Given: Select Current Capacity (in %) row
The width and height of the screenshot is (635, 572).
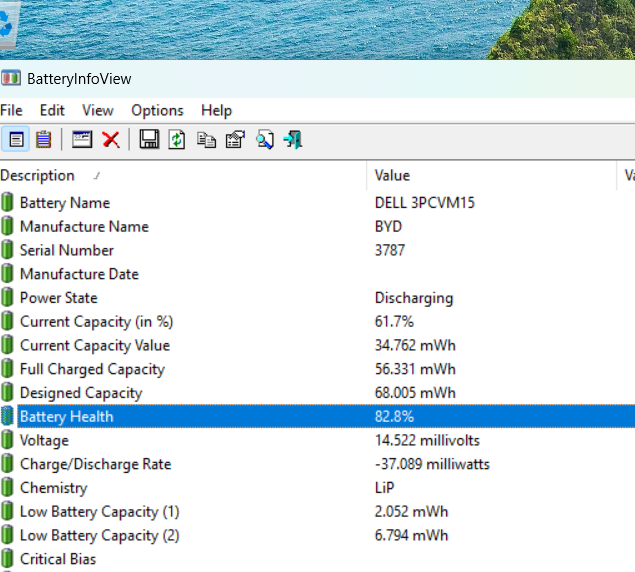Looking at the screenshot, I should (318, 321).
